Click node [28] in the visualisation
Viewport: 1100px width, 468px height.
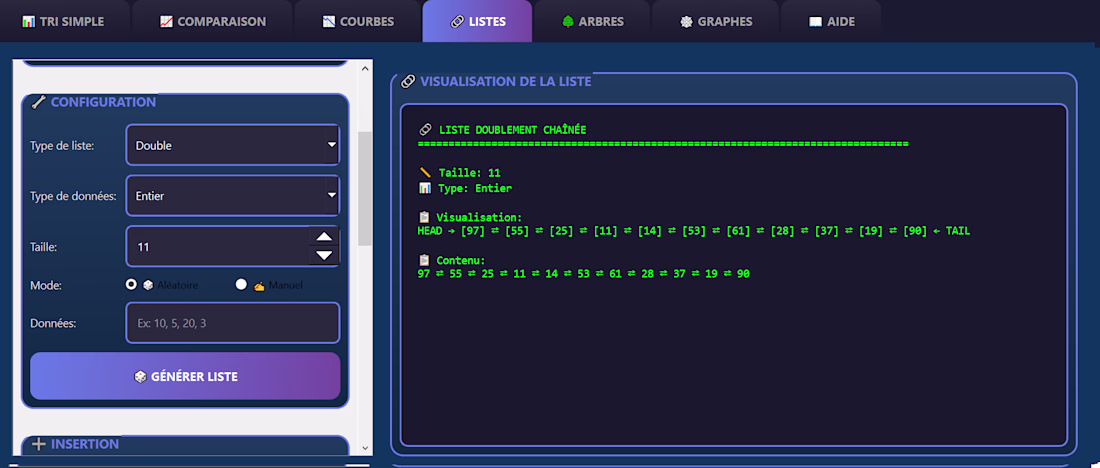tap(782, 231)
